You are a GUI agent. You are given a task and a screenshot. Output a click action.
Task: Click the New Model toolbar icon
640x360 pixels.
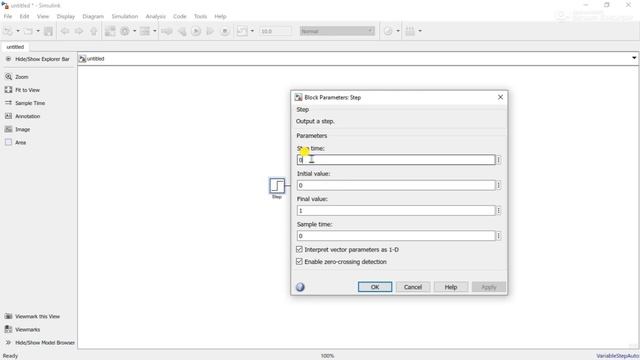tap(8, 31)
